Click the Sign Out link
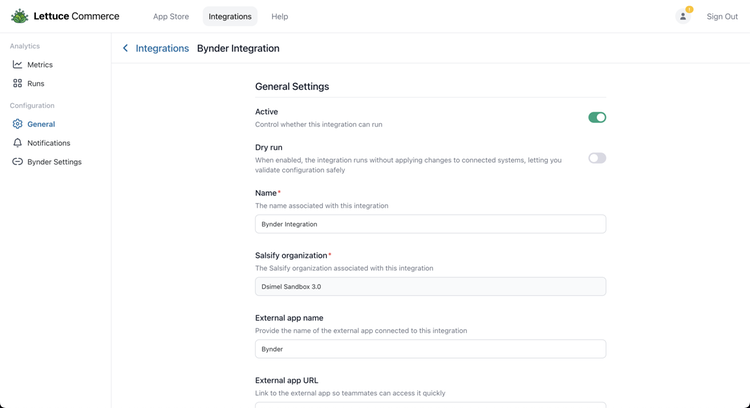 (722, 17)
